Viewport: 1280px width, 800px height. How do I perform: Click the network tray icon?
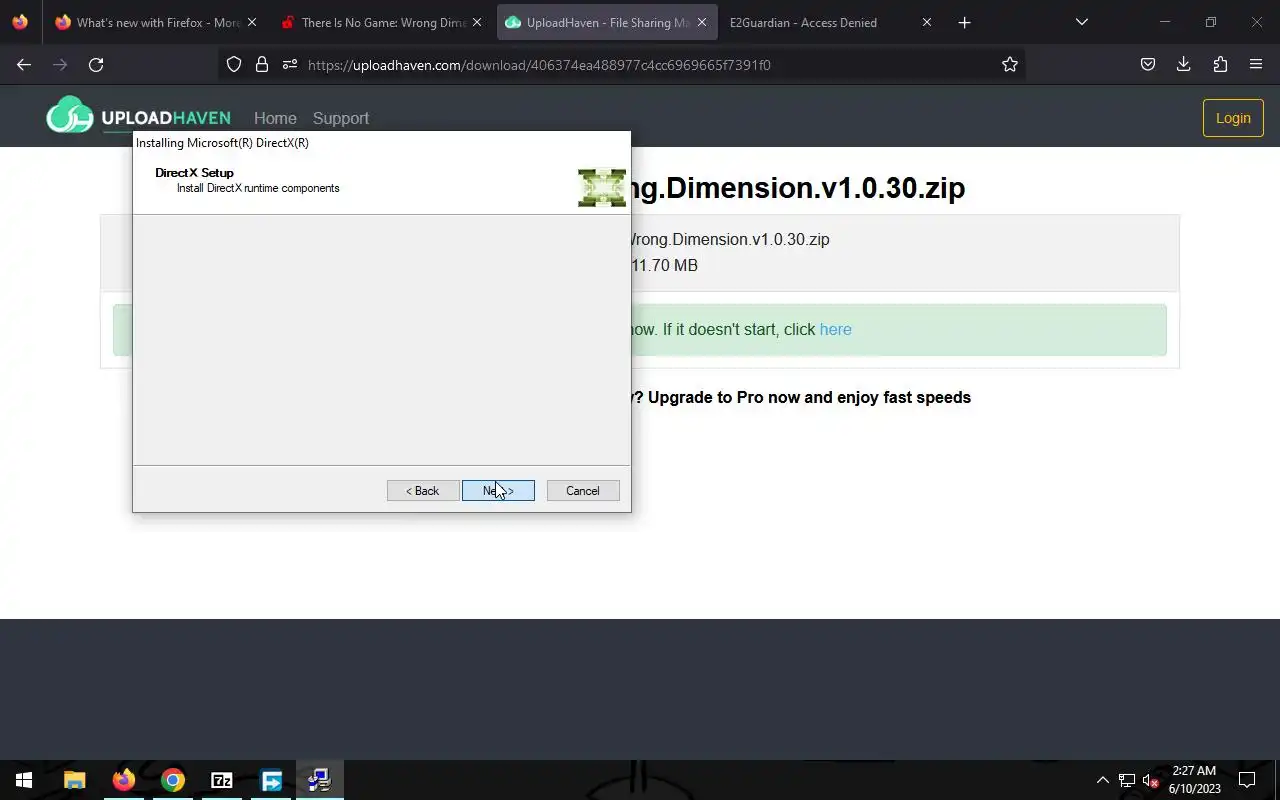click(x=1127, y=780)
